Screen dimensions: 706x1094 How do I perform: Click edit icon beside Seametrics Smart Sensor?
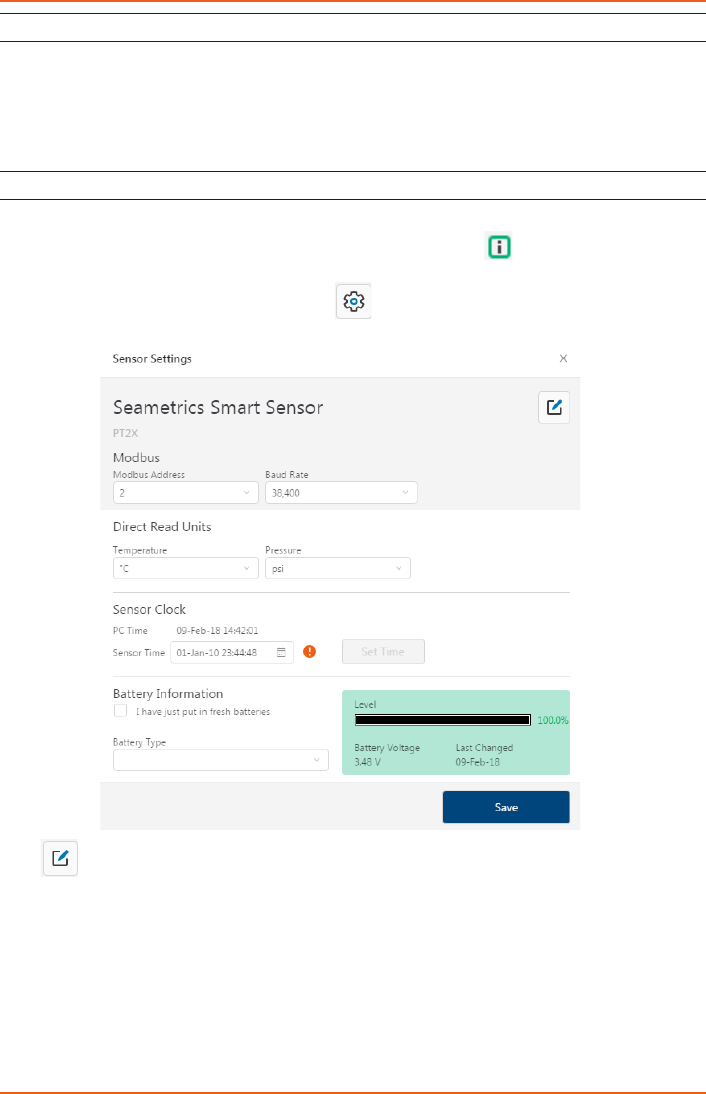(x=554, y=407)
